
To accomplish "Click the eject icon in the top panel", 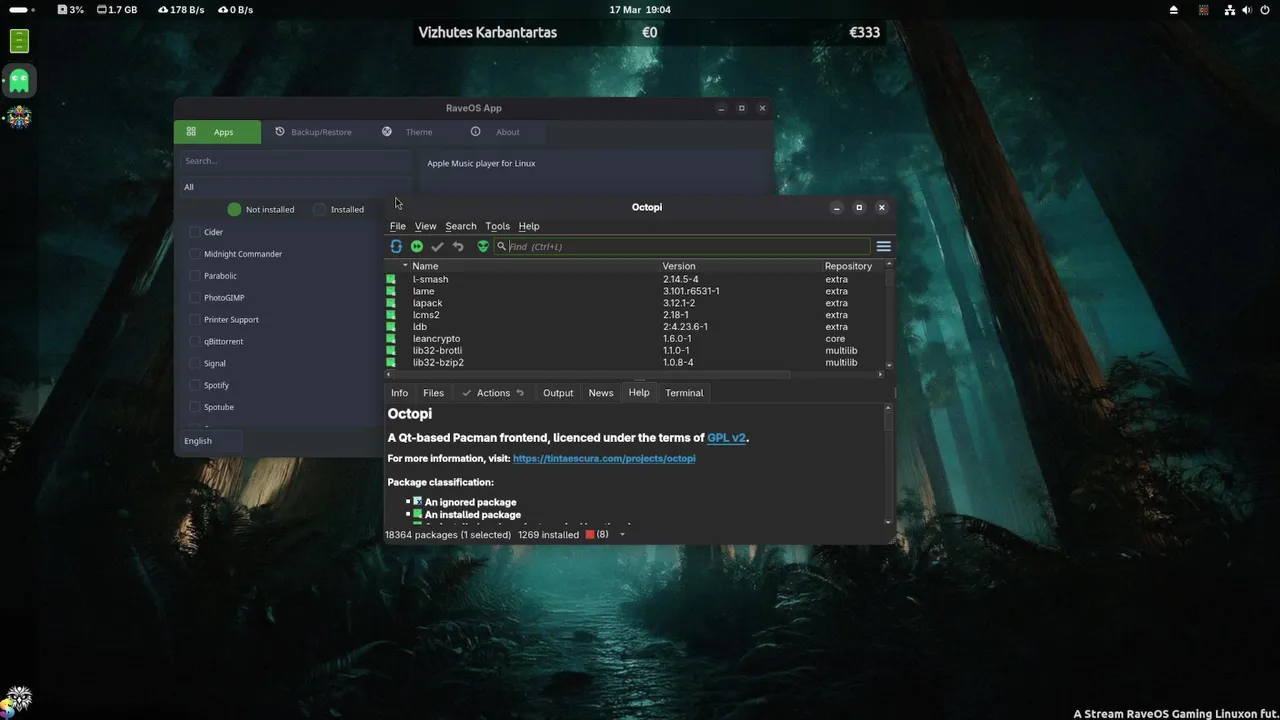I will (x=1174, y=10).
